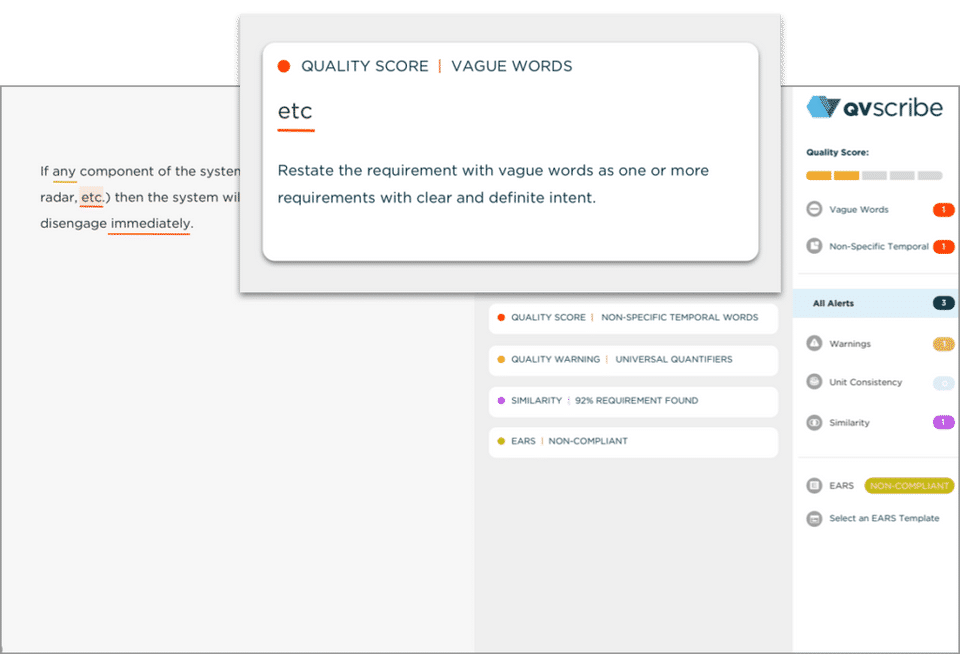Click the Non-Specific Temporal clock icon
The height and width of the screenshot is (654, 960).
(814, 246)
